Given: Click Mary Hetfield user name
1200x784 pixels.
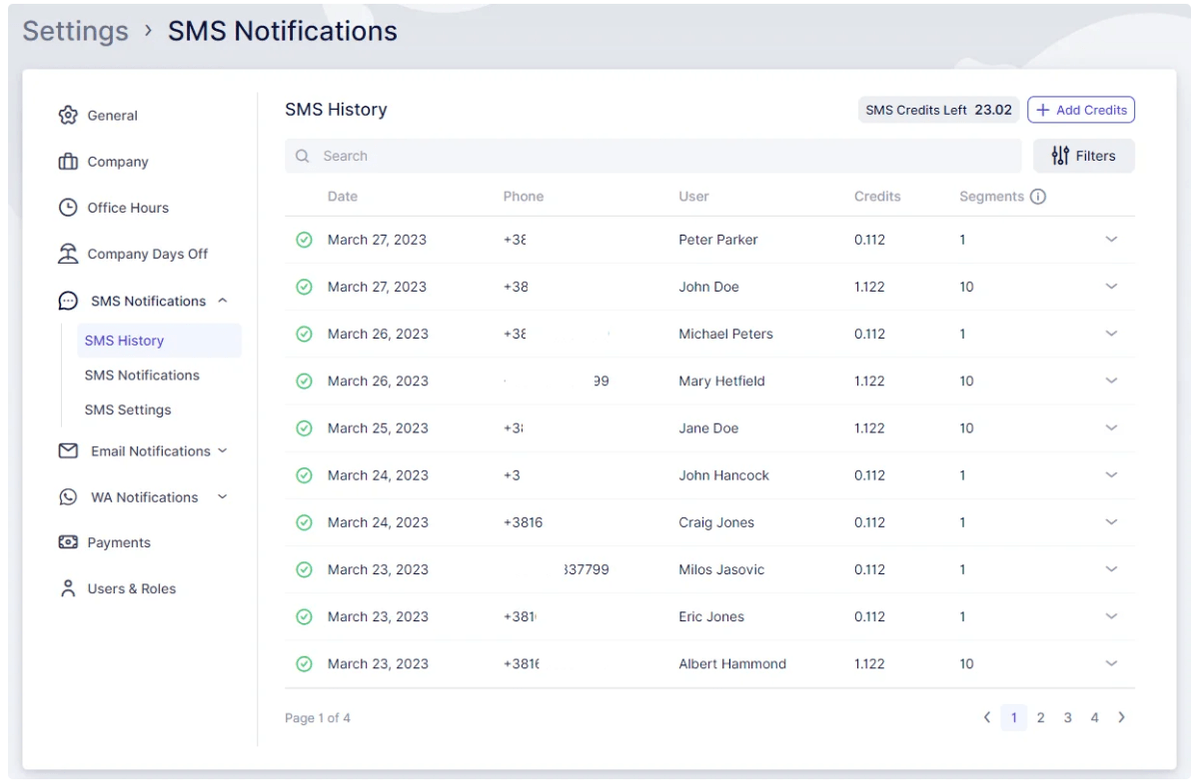Looking at the screenshot, I should (722, 381).
